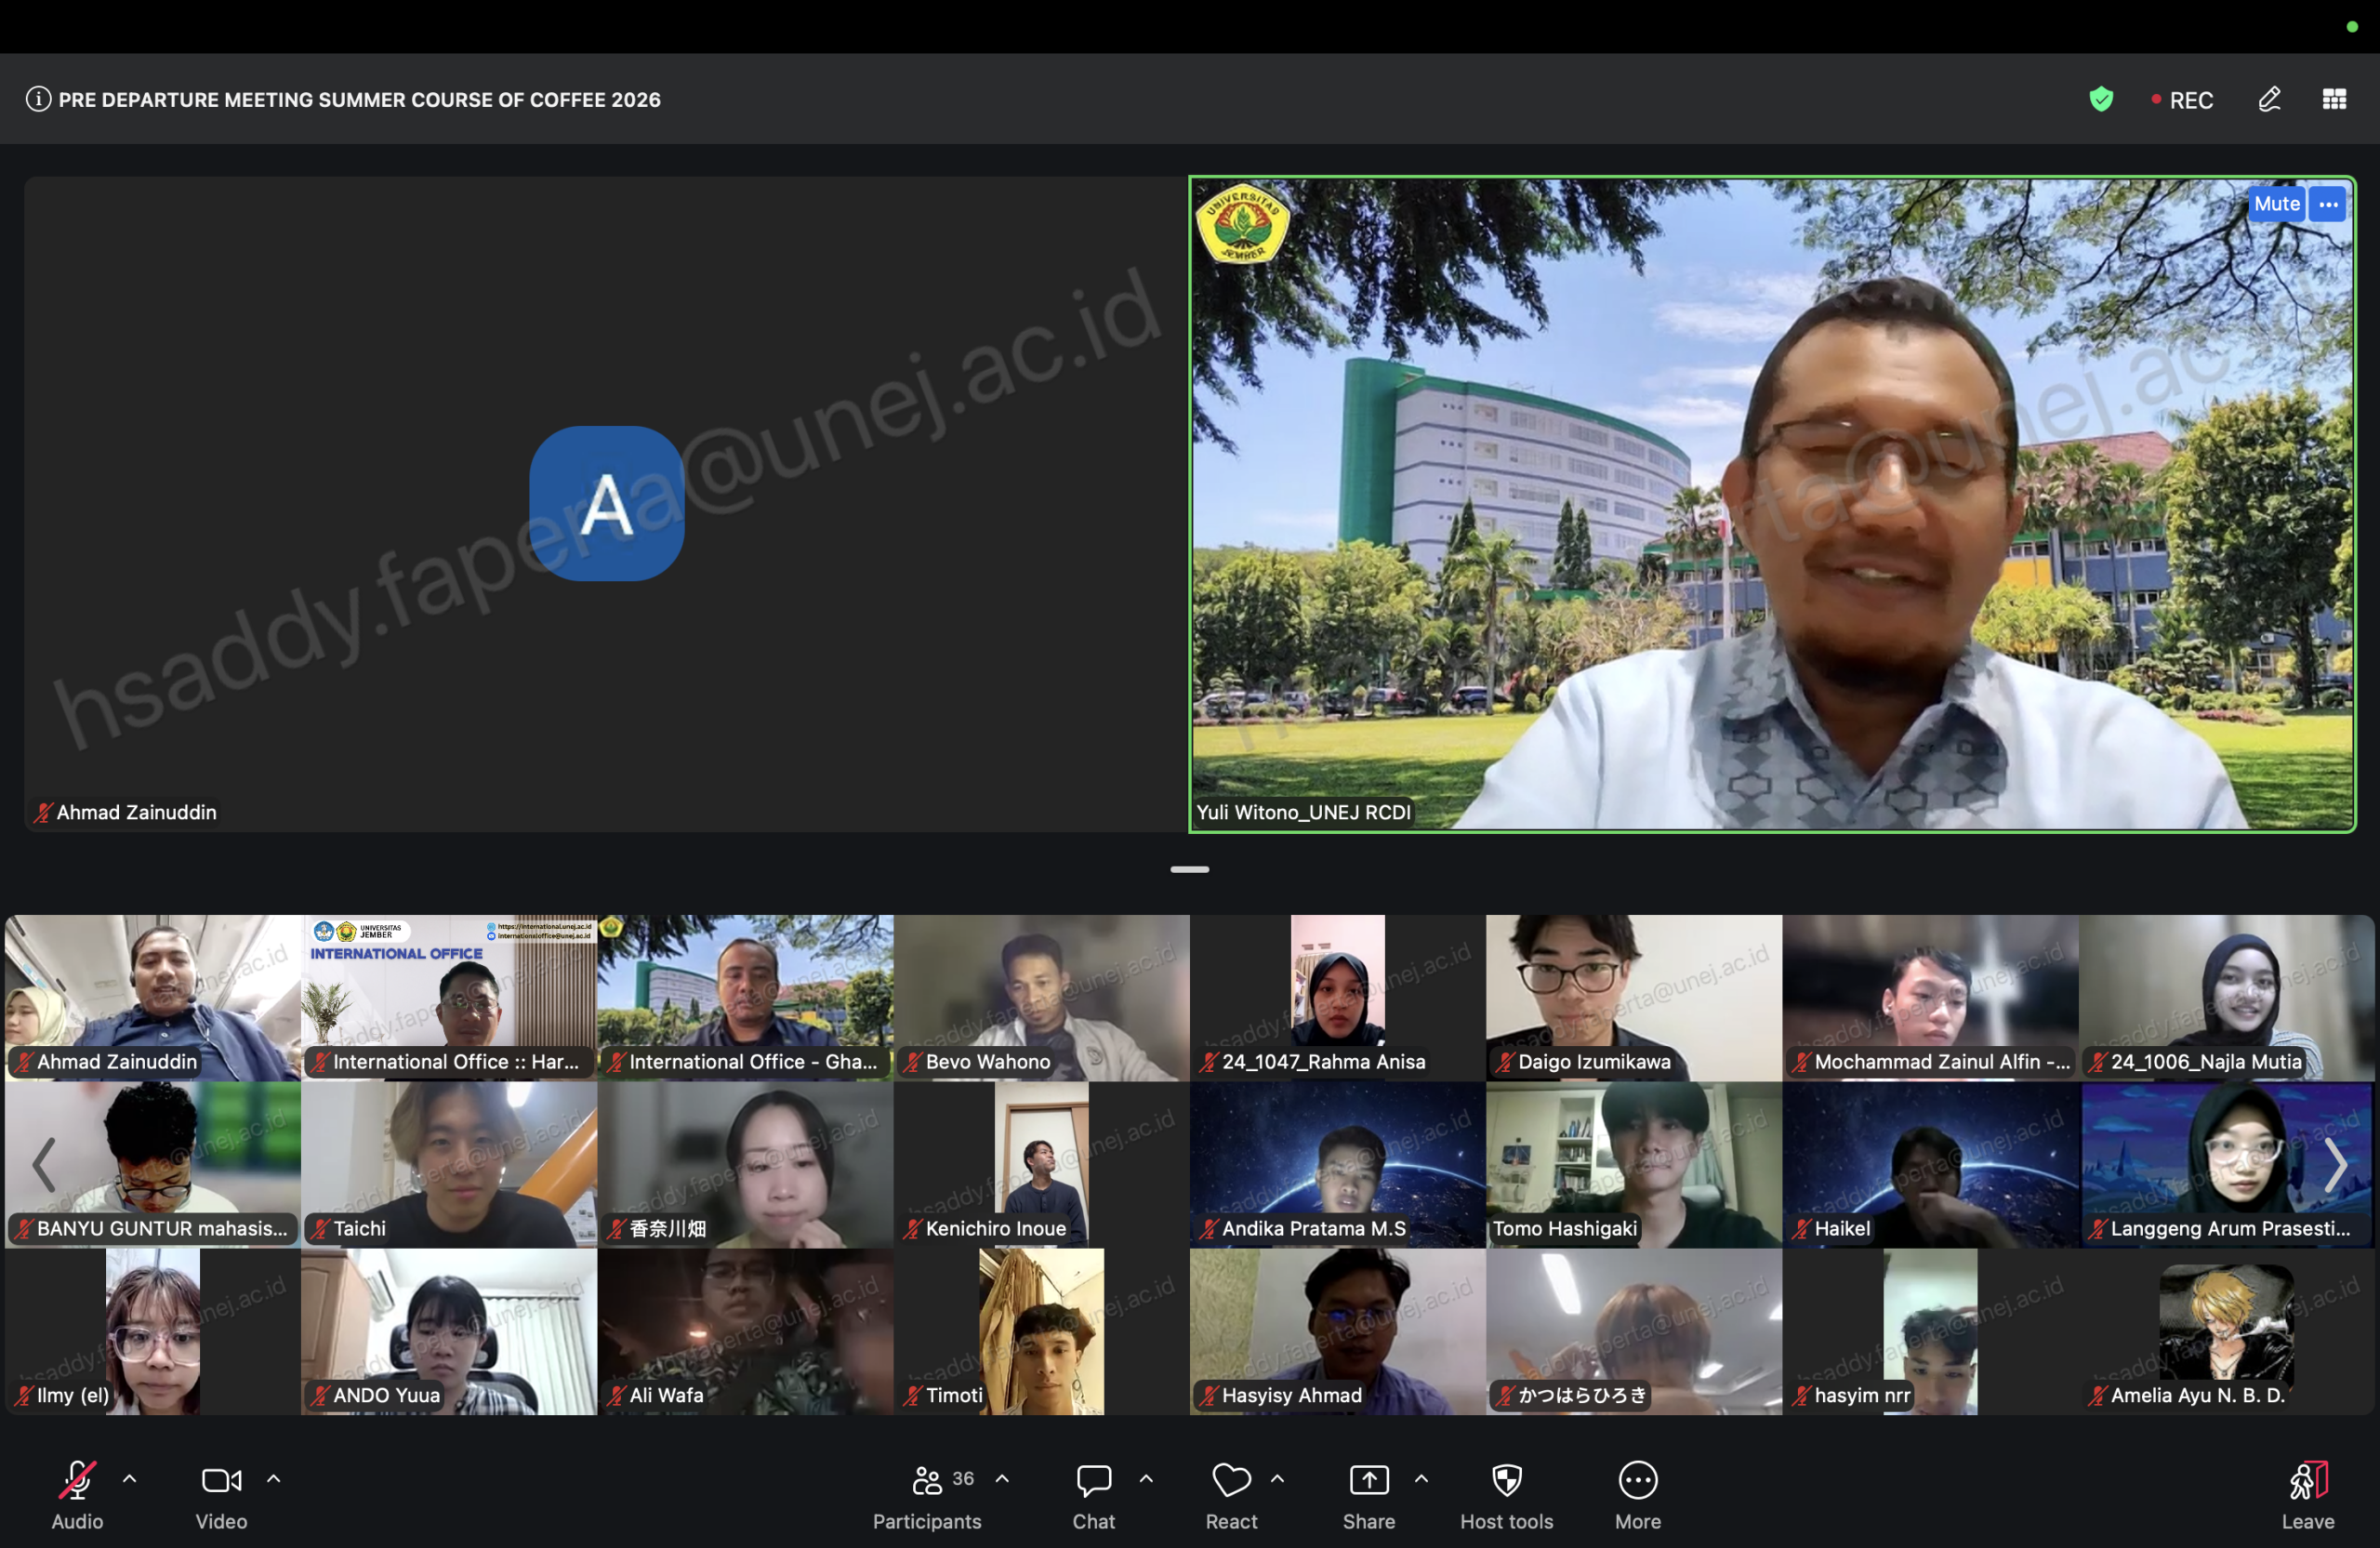Select Haikel's video thumbnail
Viewport: 2380px width, 1548px height.
tap(1930, 1164)
